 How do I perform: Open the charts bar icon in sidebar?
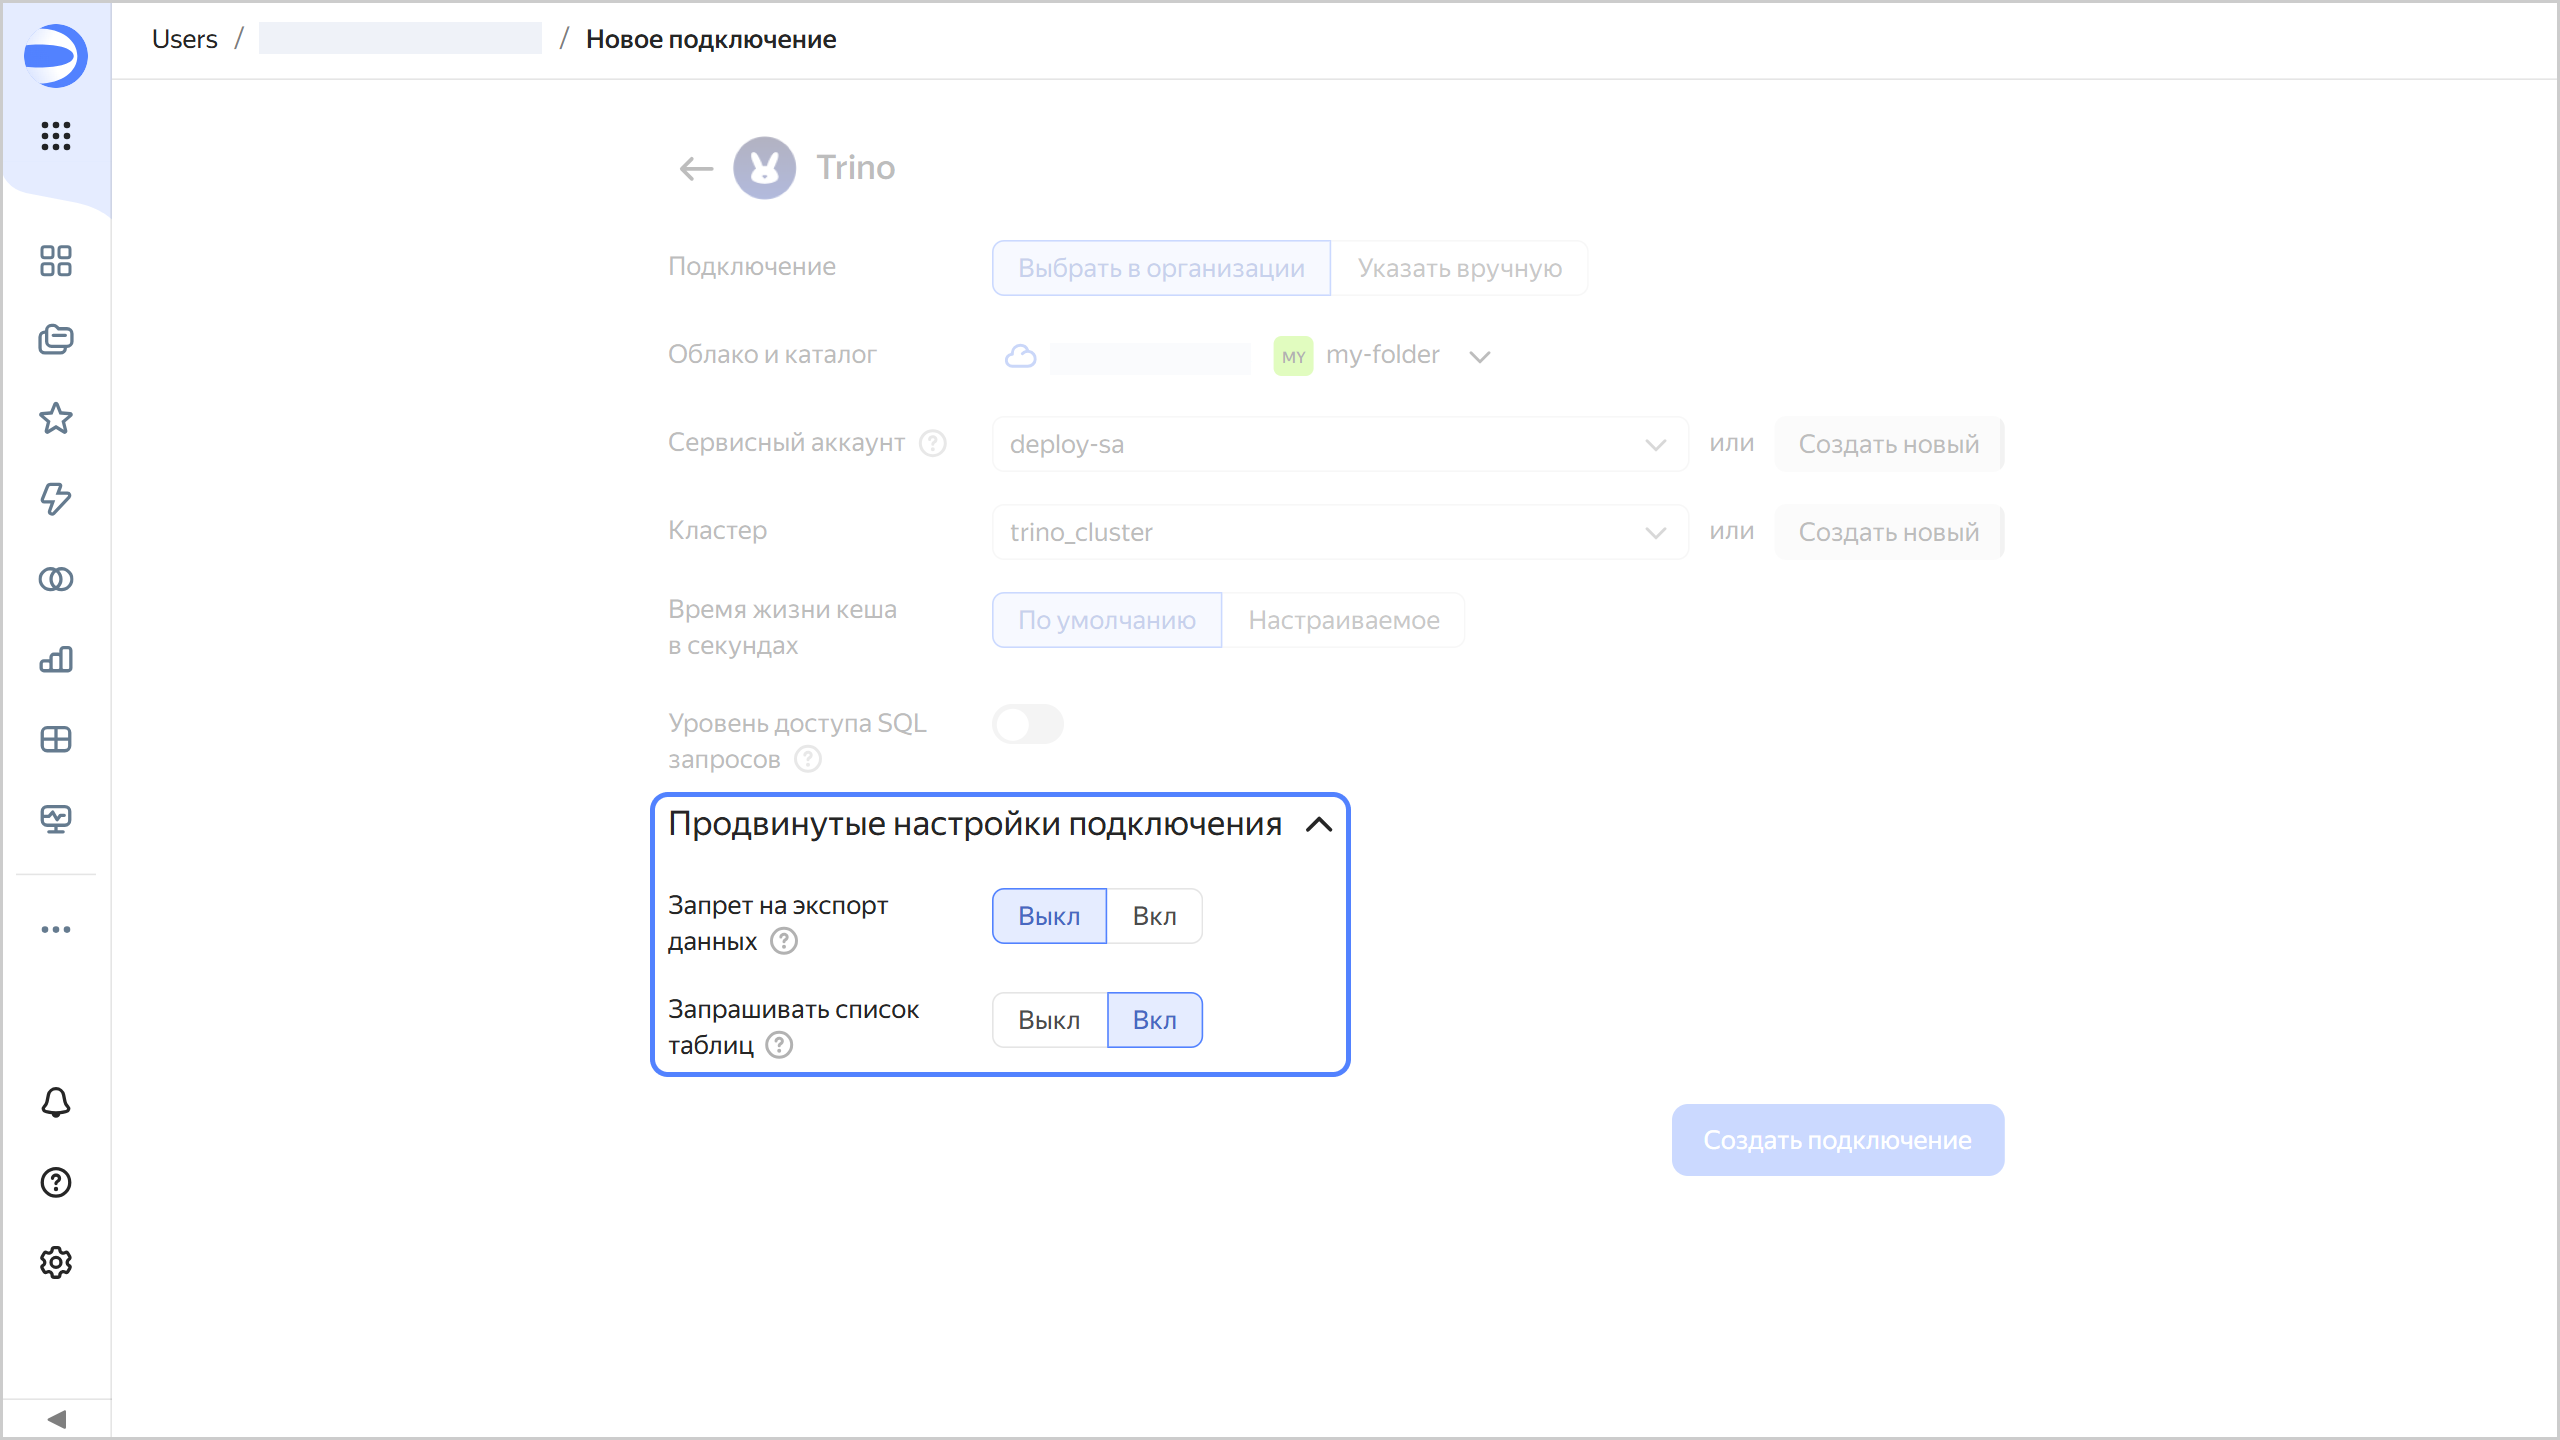(56, 659)
